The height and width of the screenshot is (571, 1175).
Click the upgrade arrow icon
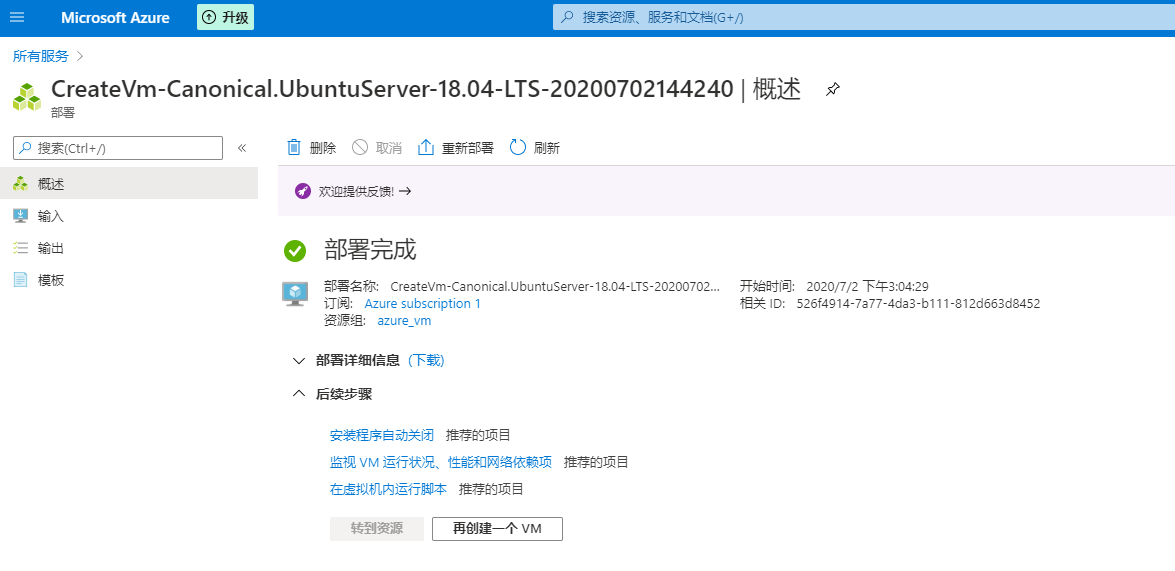pos(209,17)
